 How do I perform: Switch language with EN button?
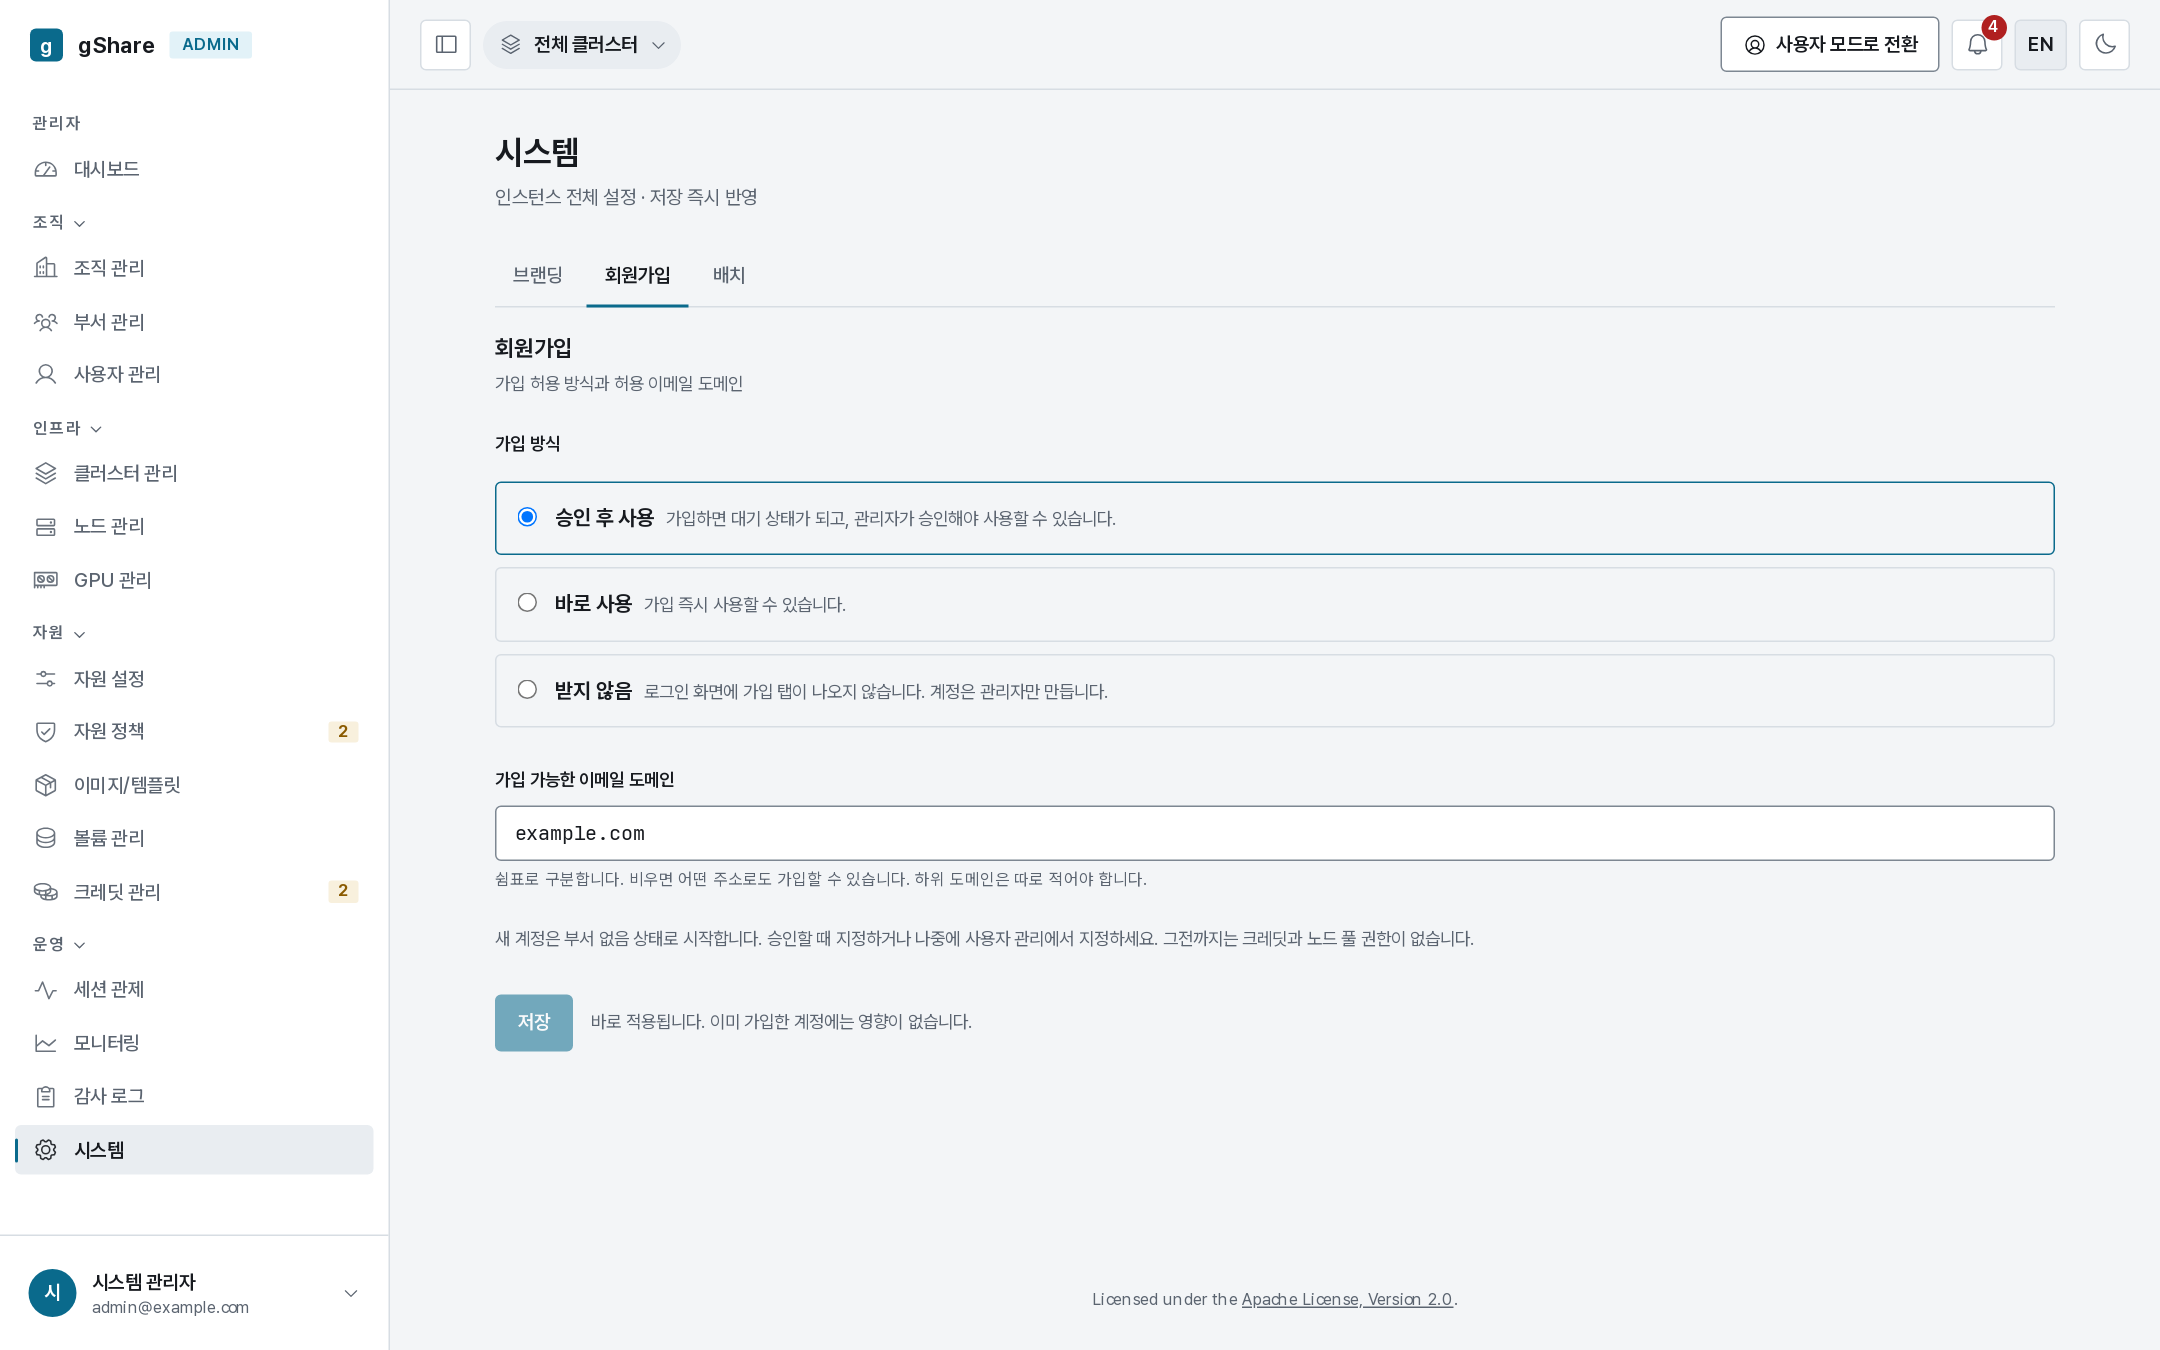pyautogui.click(x=2041, y=45)
